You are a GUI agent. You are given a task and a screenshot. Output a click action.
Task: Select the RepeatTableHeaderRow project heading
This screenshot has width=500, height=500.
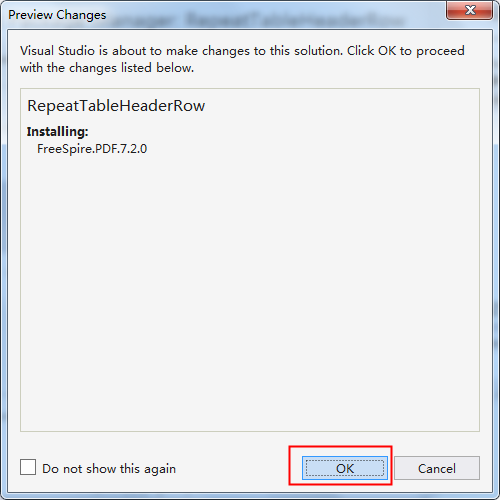click(x=116, y=106)
